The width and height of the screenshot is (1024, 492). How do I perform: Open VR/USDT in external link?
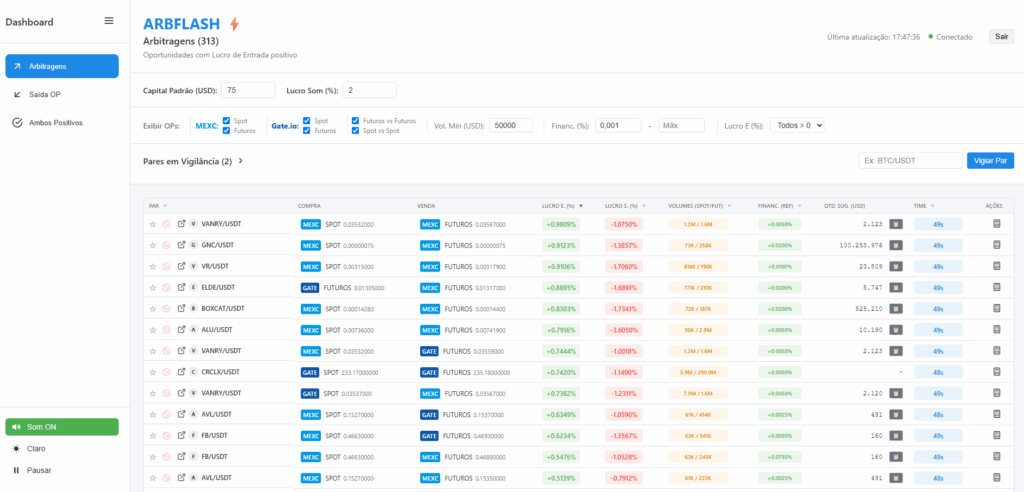tap(181, 266)
